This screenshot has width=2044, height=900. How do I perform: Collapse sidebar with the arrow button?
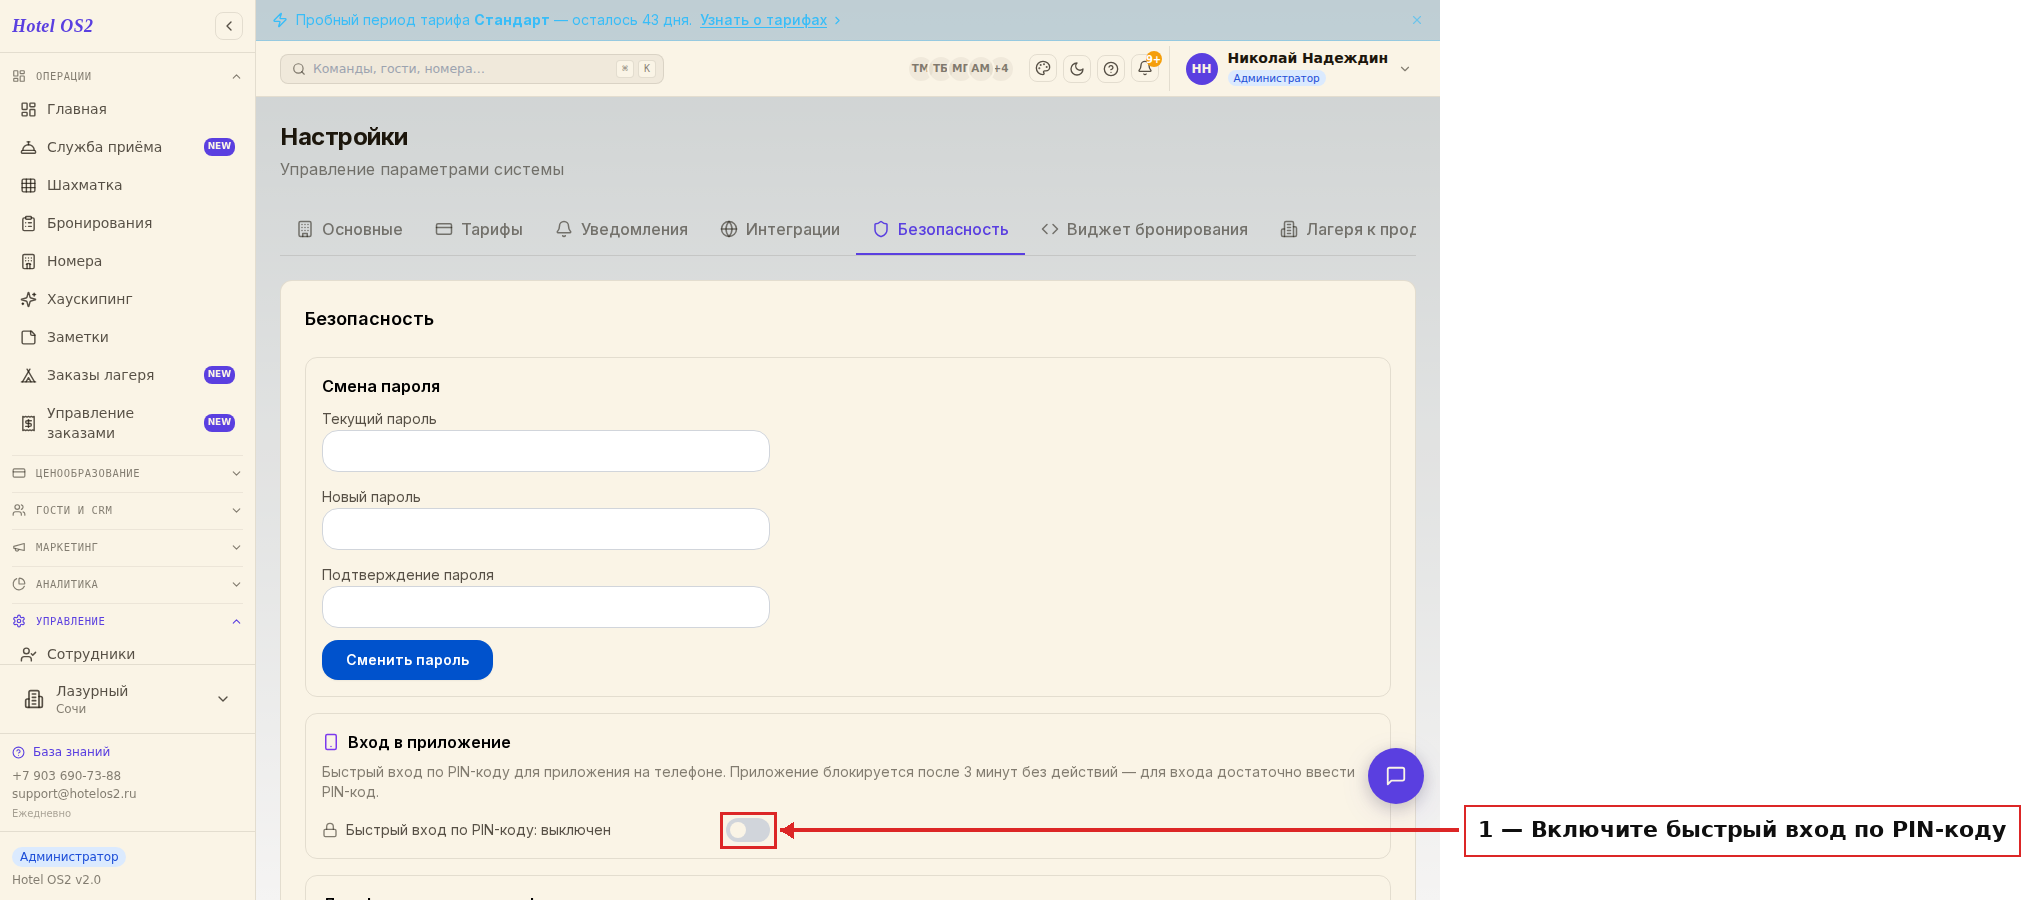click(229, 26)
